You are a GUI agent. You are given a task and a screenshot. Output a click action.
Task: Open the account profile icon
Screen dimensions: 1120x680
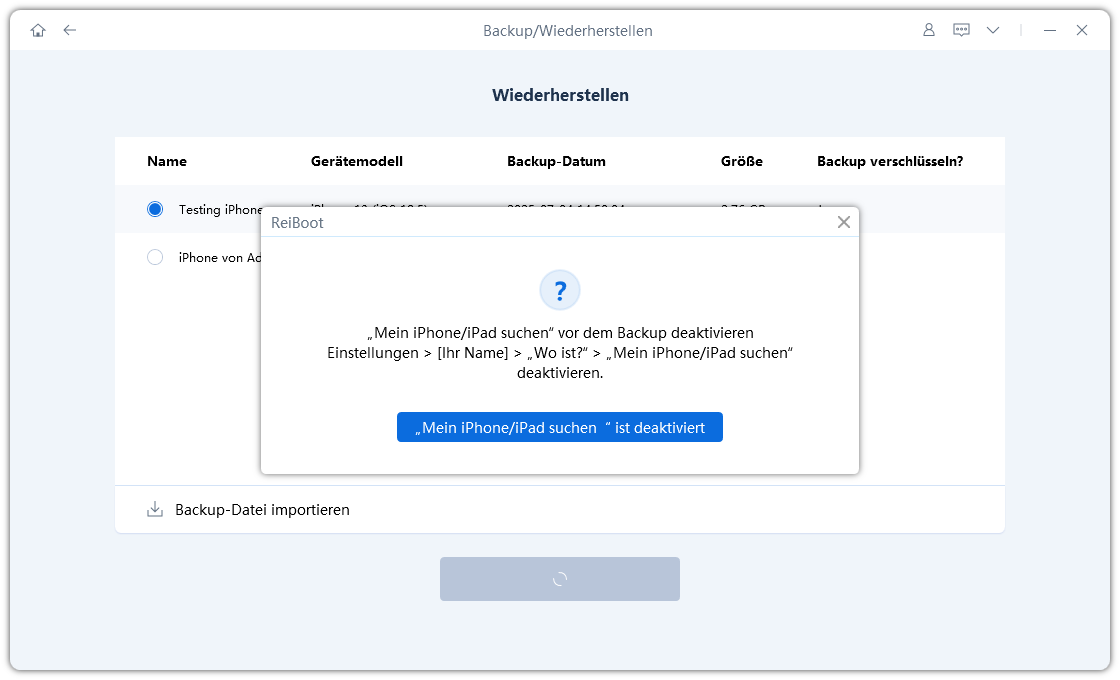(928, 30)
